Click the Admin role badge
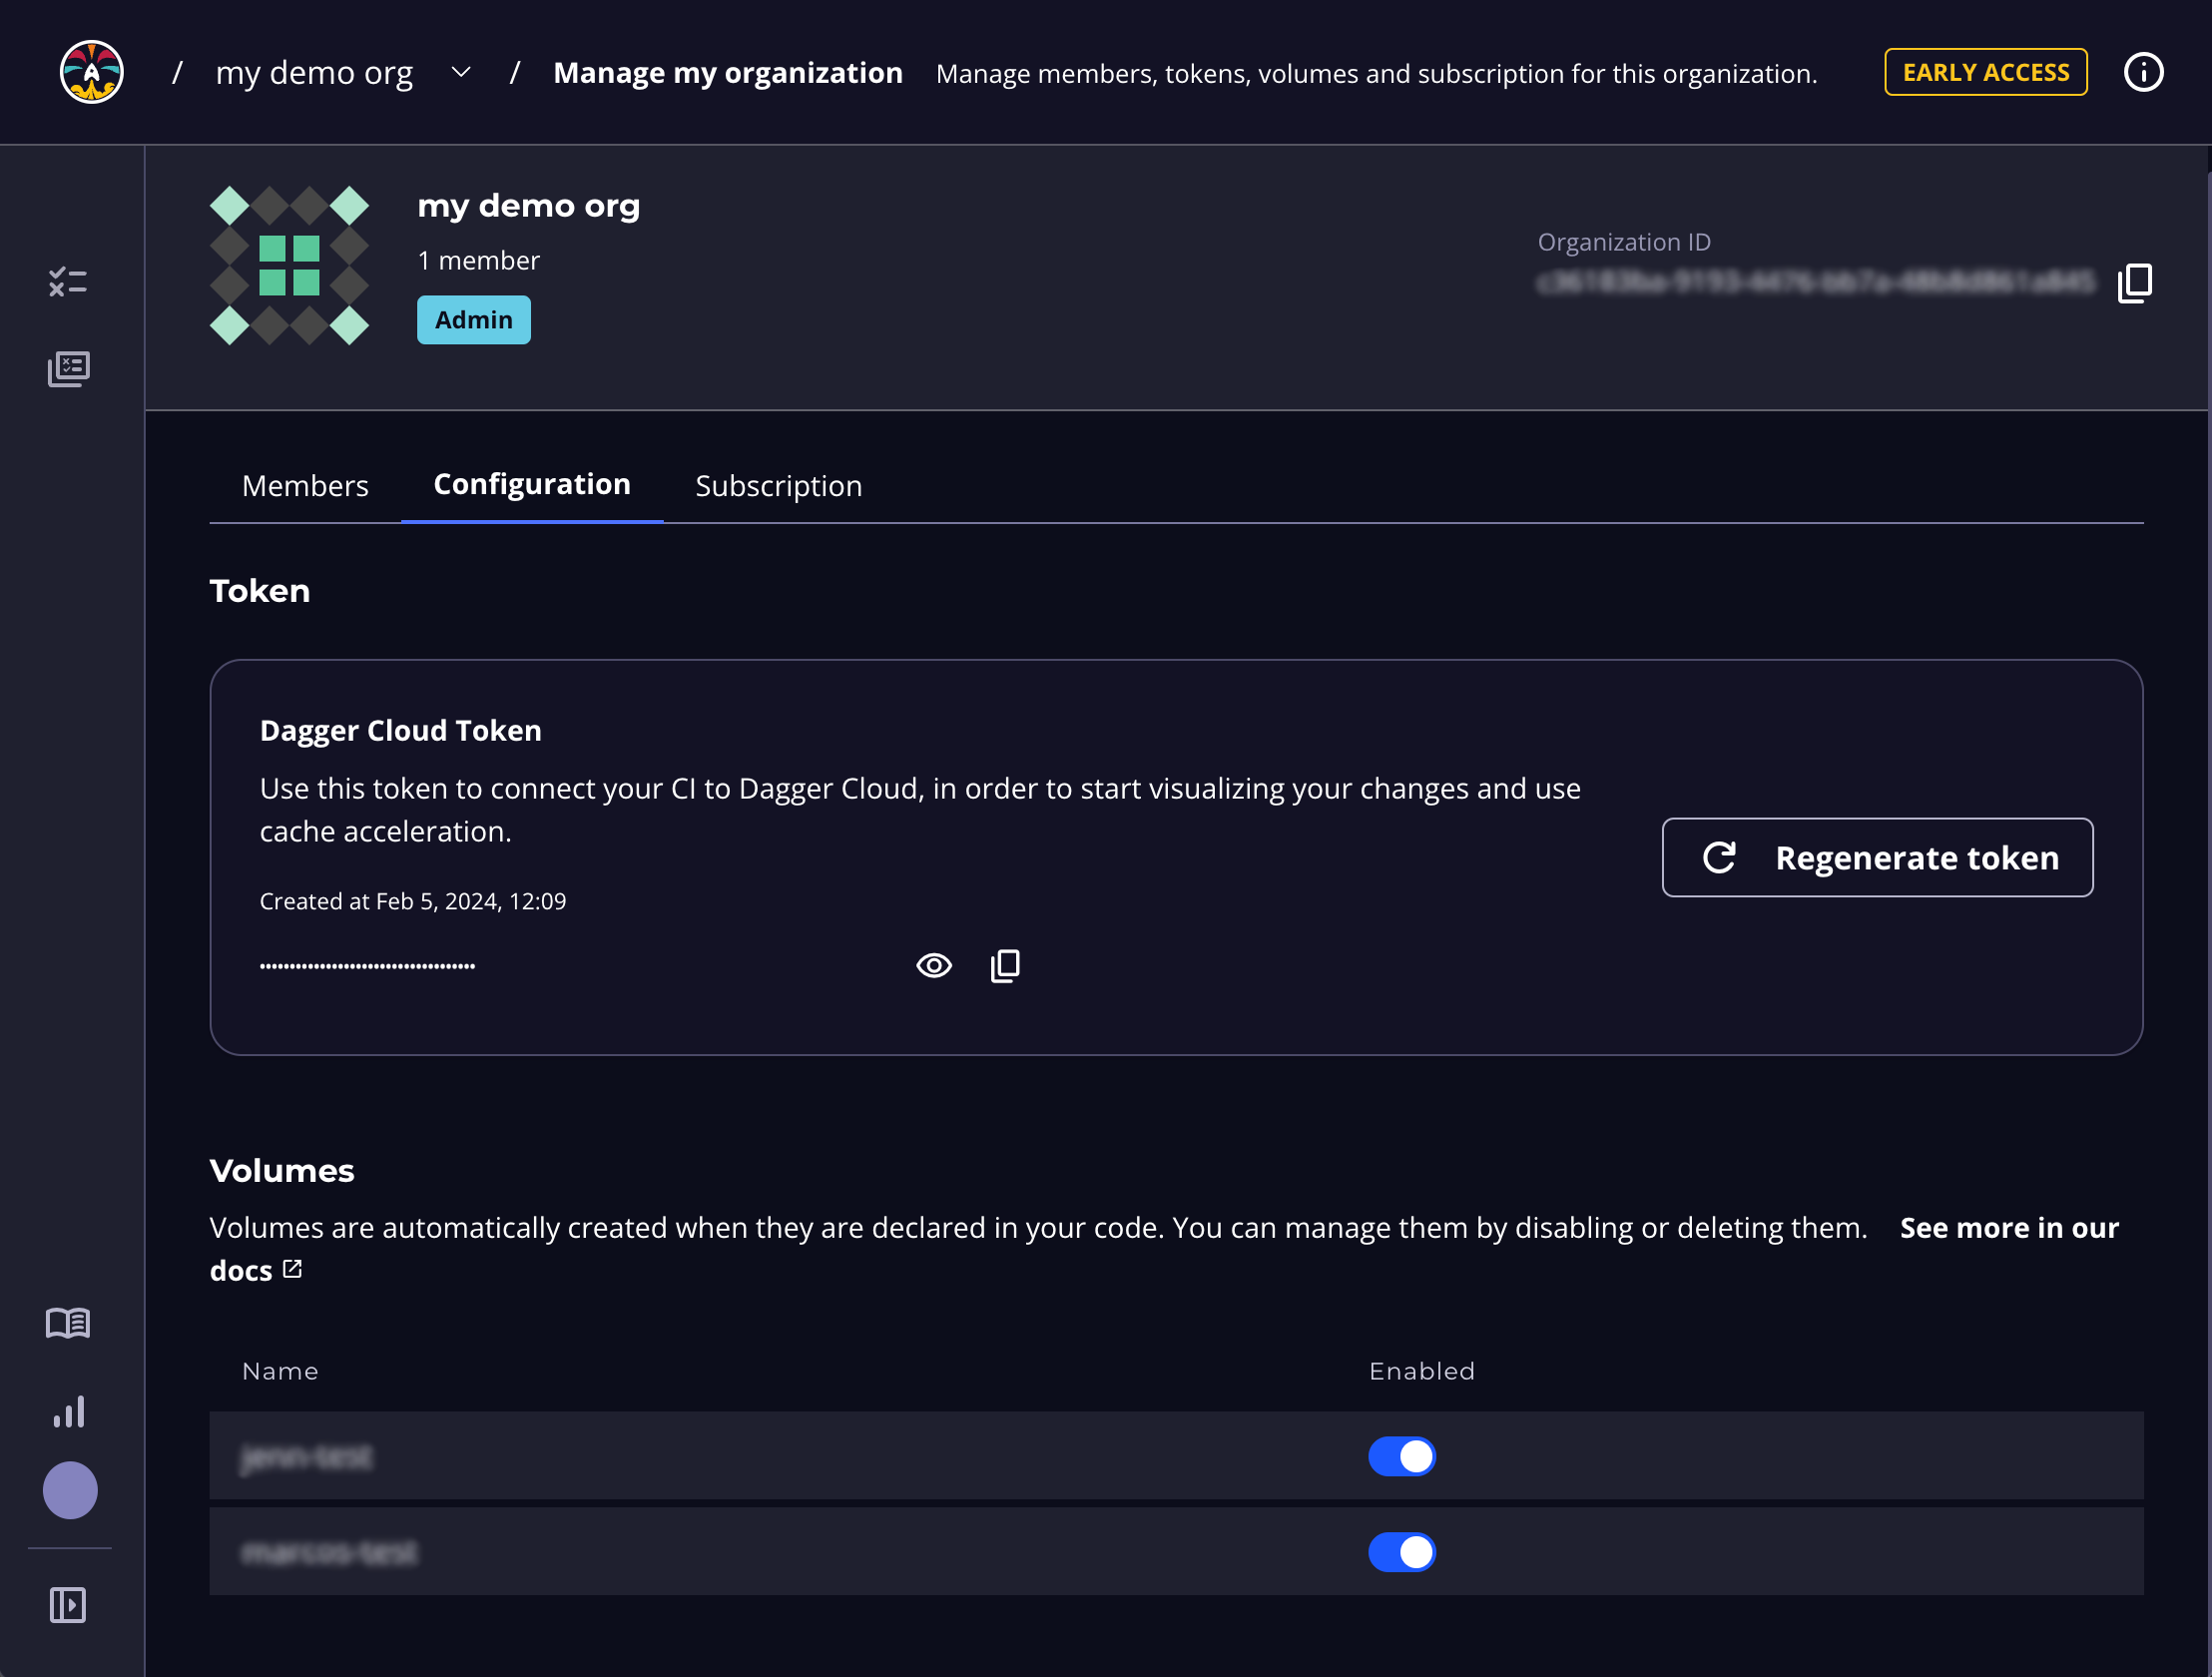Image resolution: width=2212 pixels, height=1677 pixels. [x=474, y=320]
